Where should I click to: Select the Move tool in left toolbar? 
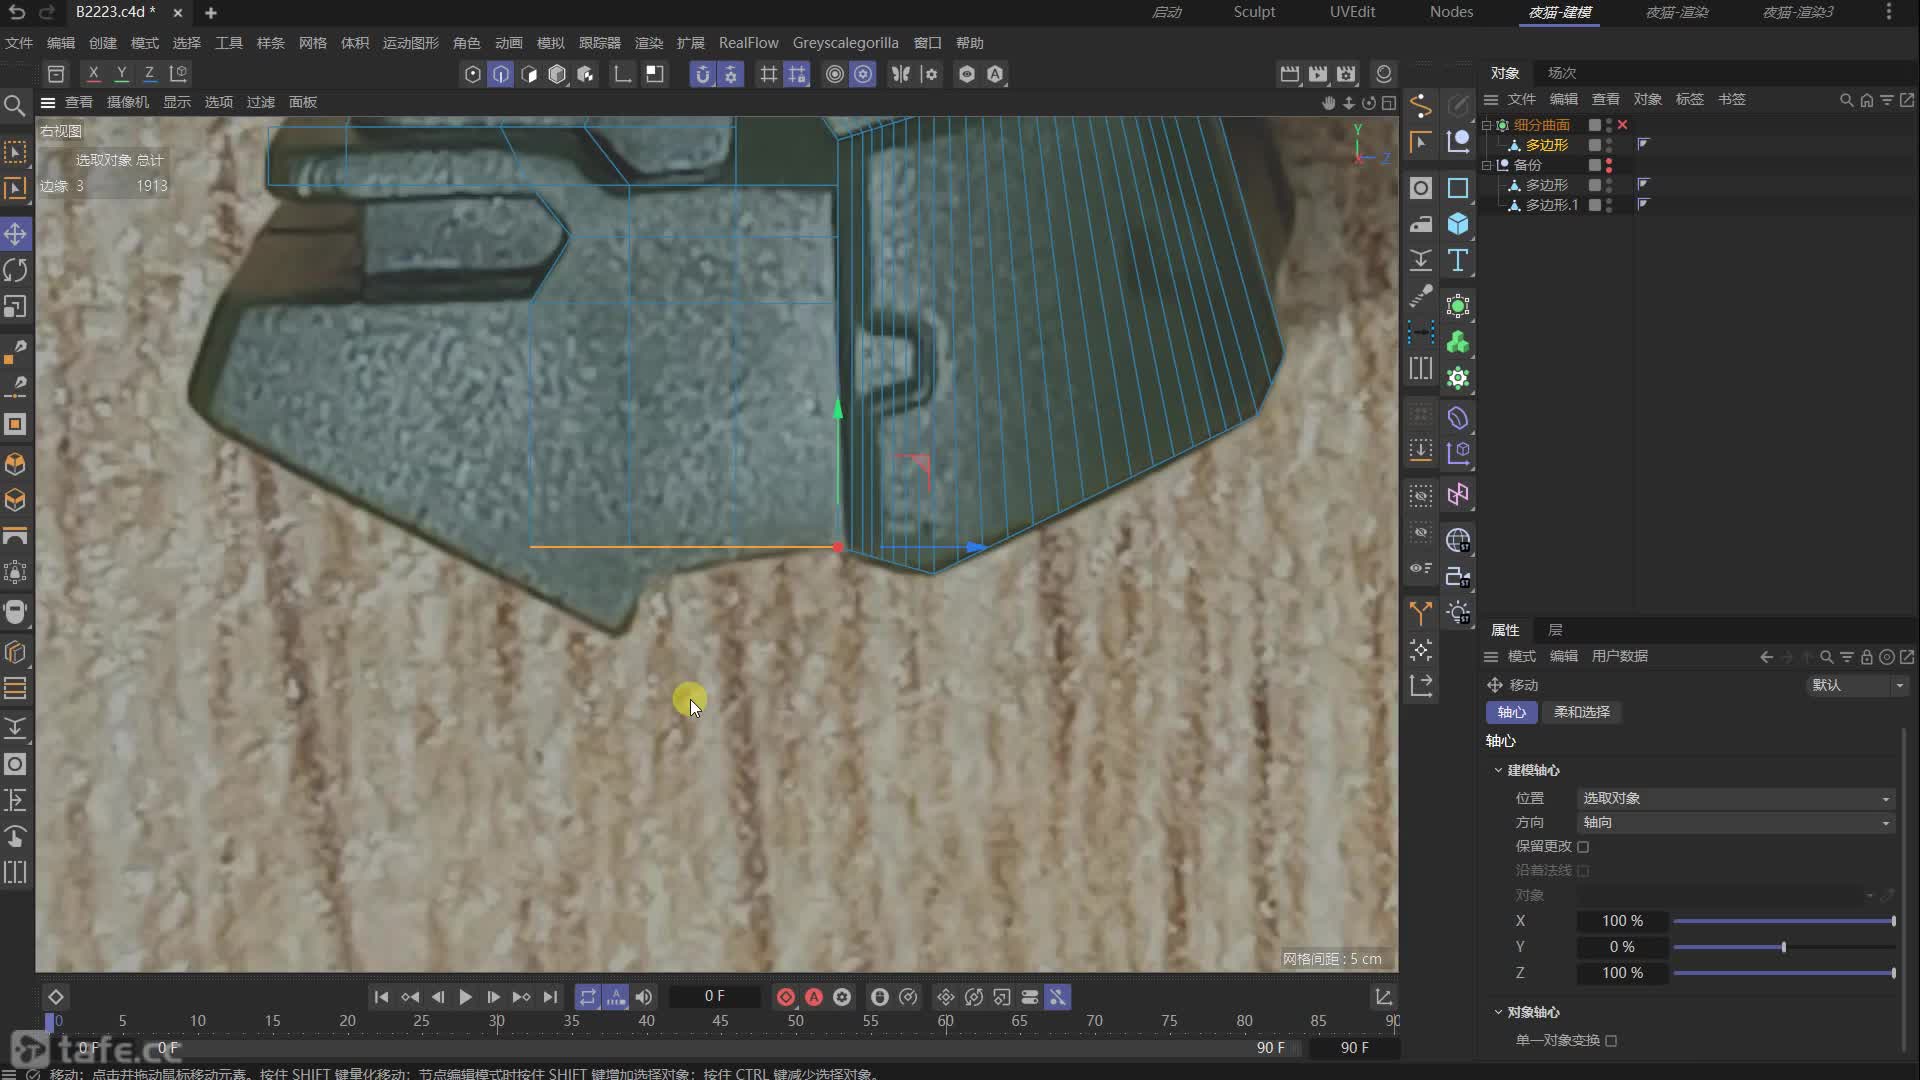[x=15, y=234]
